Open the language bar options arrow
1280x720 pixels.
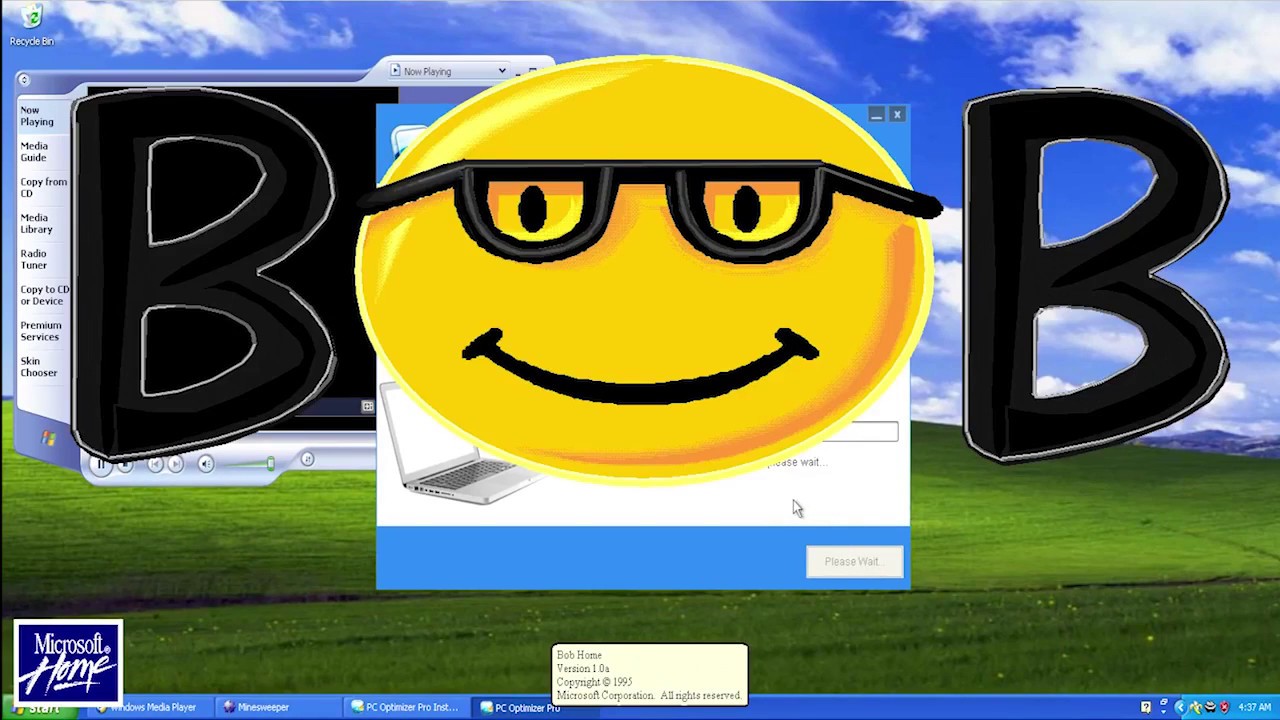pyautogui.click(x=1163, y=712)
